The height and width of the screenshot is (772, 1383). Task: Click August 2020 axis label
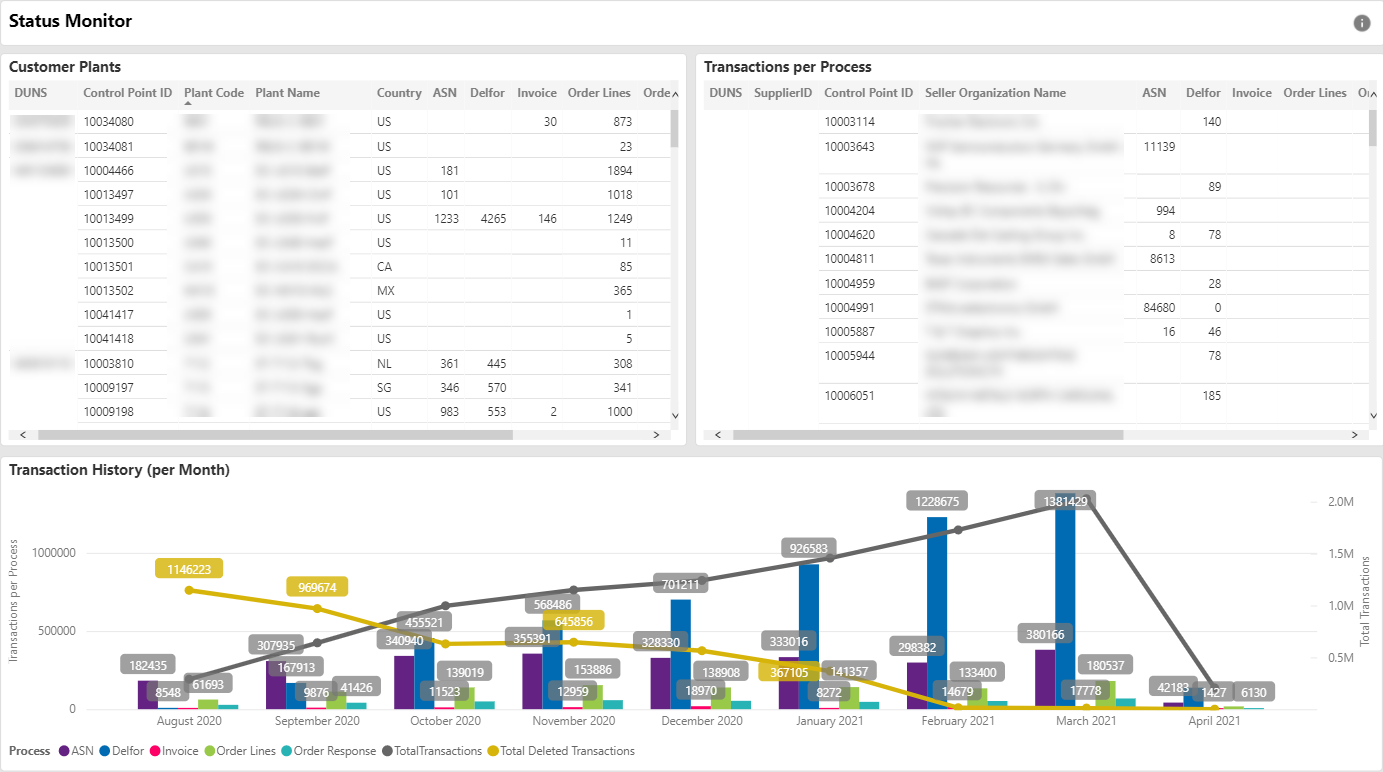pyautogui.click(x=189, y=721)
